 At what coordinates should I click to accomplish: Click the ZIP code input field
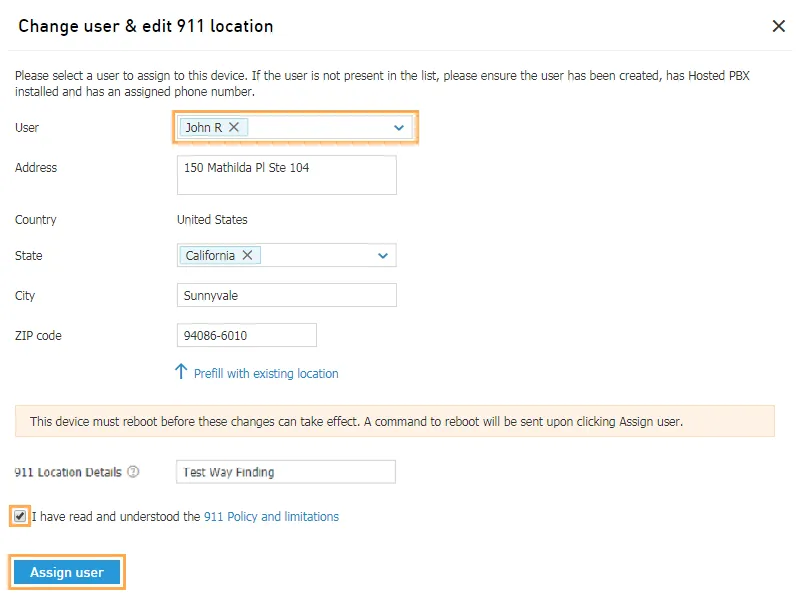(247, 335)
